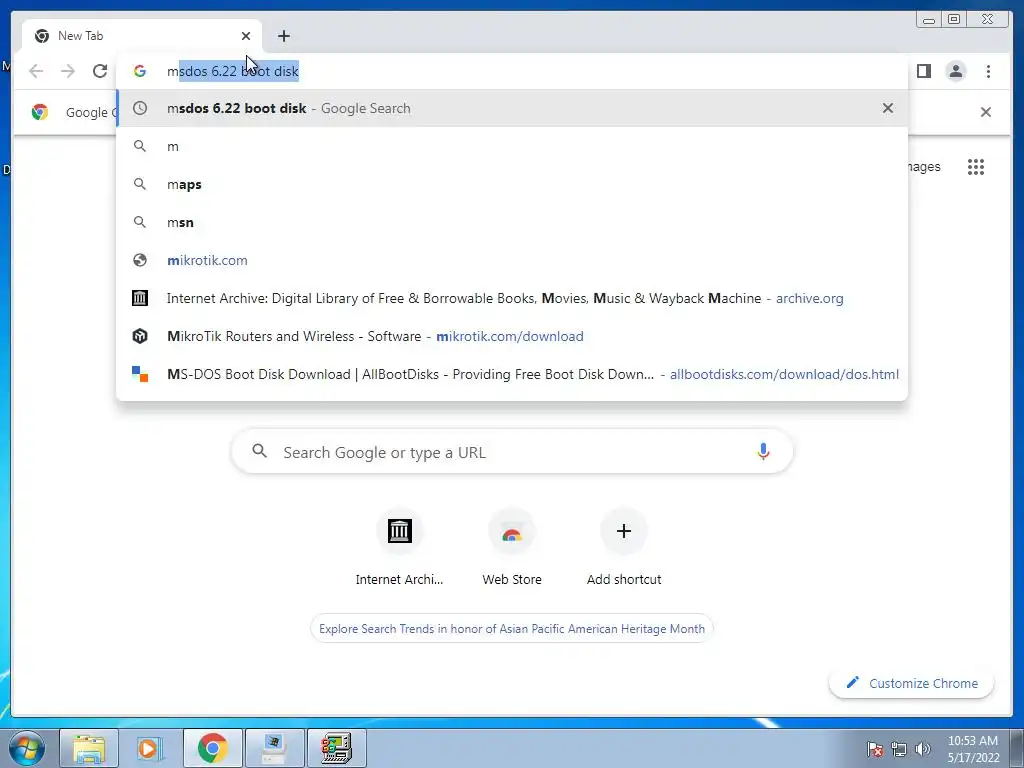The width and height of the screenshot is (1024, 768).
Task: Select the single letter m suggestion
Action: [x=512, y=146]
